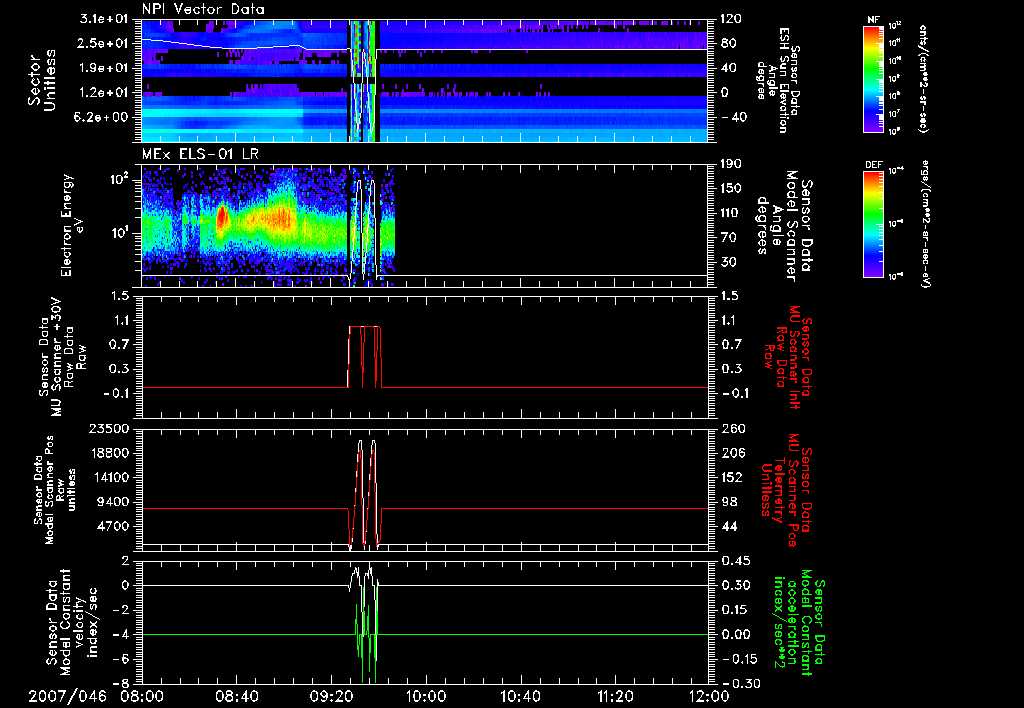This screenshot has height=708, width=1024.
Task: Click the ESH Sun Elevation Angle axis label
Action: [x=777, y=80]
